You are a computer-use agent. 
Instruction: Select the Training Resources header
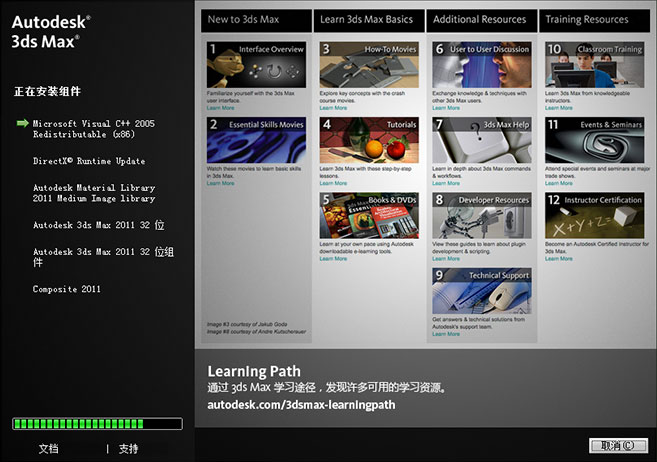coord(595,21)
